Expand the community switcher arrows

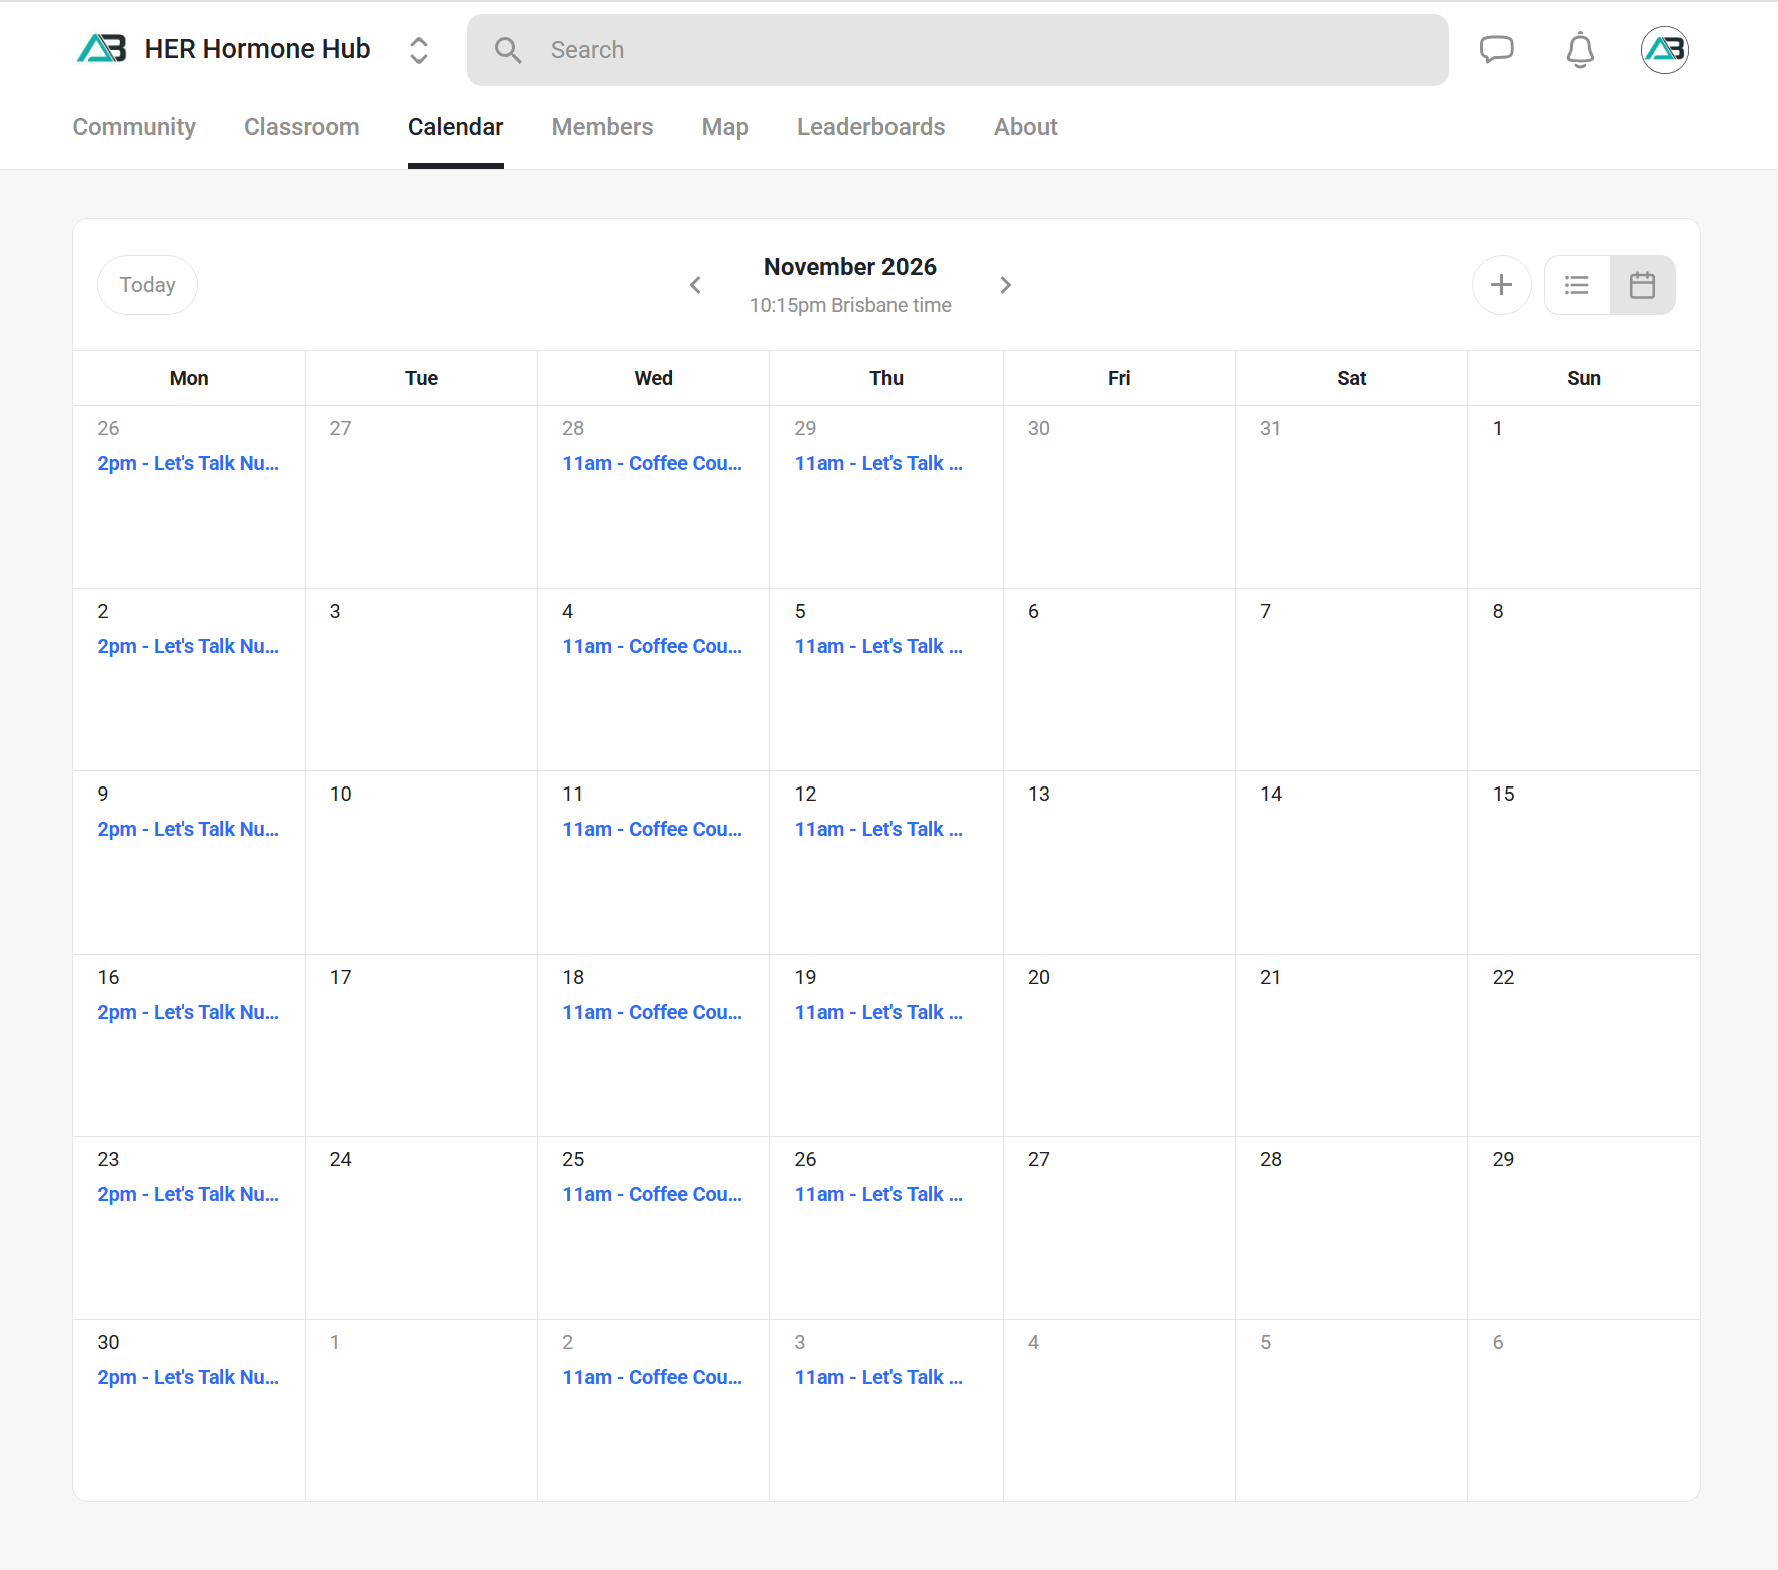(419, 50)
